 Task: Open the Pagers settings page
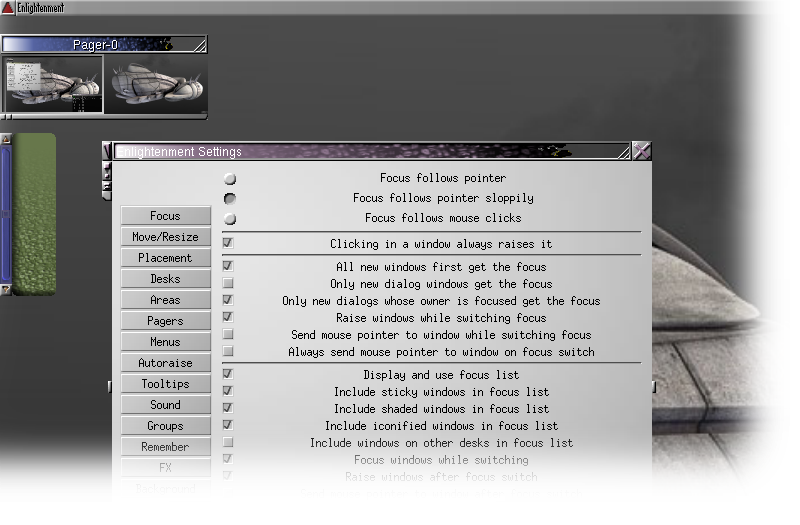pos(165,321)
